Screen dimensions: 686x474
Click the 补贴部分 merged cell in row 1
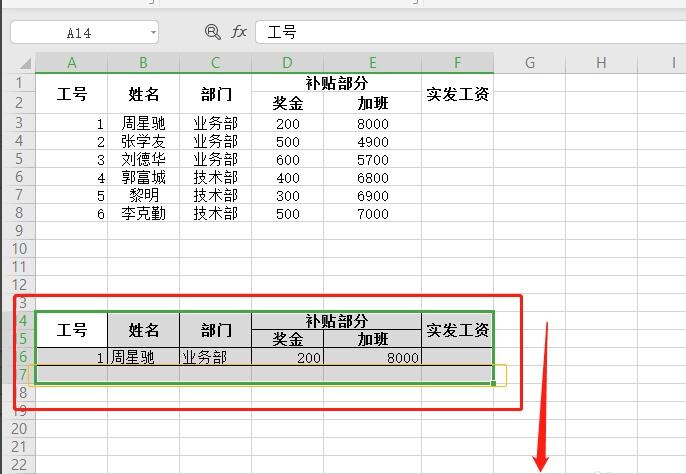[336, 83]
